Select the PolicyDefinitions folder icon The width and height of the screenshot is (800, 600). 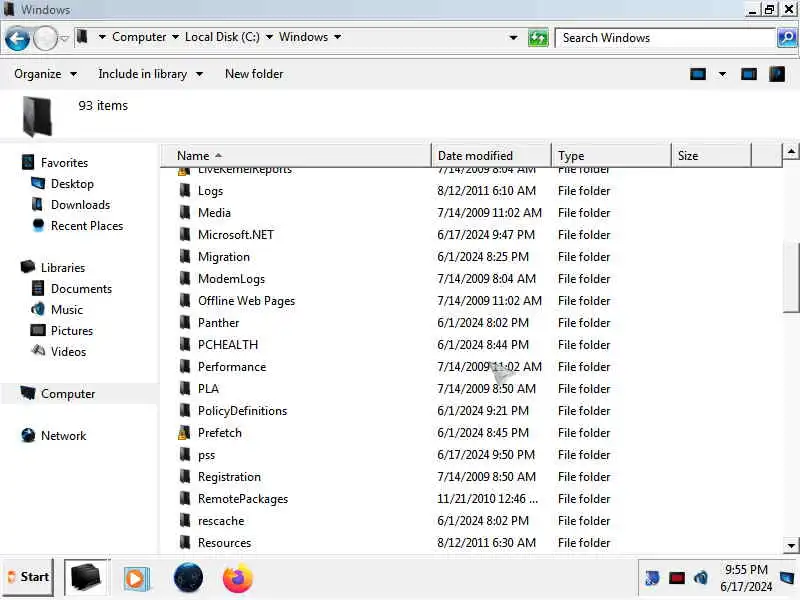185,410
